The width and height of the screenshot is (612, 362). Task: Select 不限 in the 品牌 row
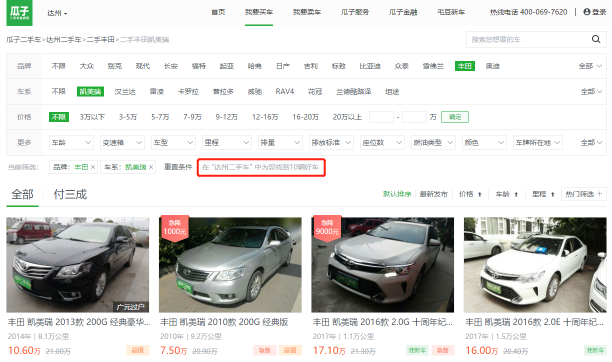point(59,66)
